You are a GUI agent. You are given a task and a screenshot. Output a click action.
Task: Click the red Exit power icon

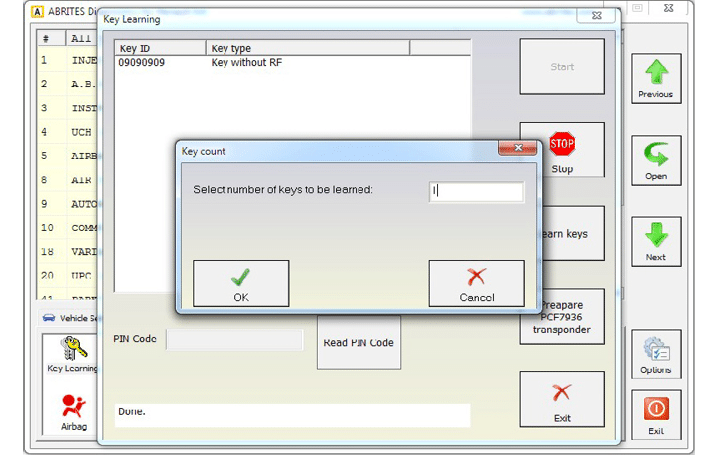click(x=655, y=414)
